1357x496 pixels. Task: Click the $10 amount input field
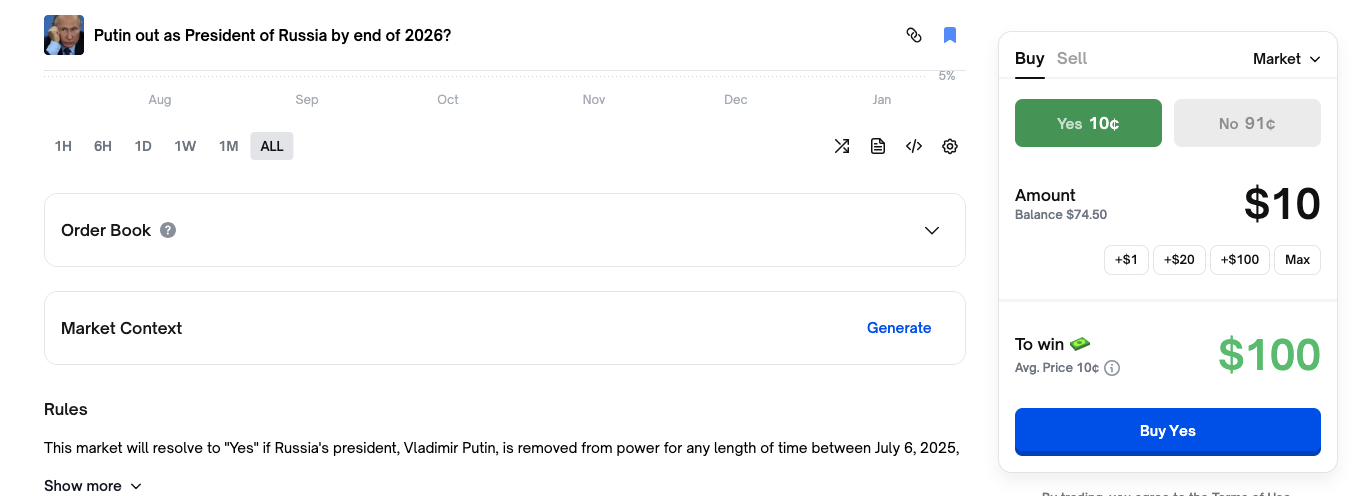(1282, 204)
